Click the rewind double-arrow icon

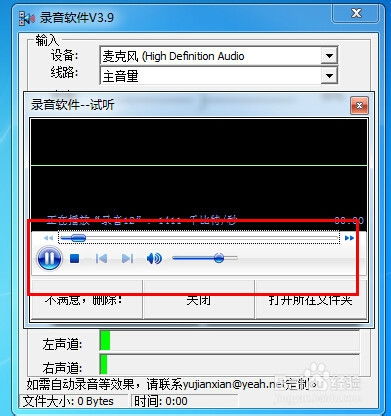pyautogui.click(x=48, y=238)
